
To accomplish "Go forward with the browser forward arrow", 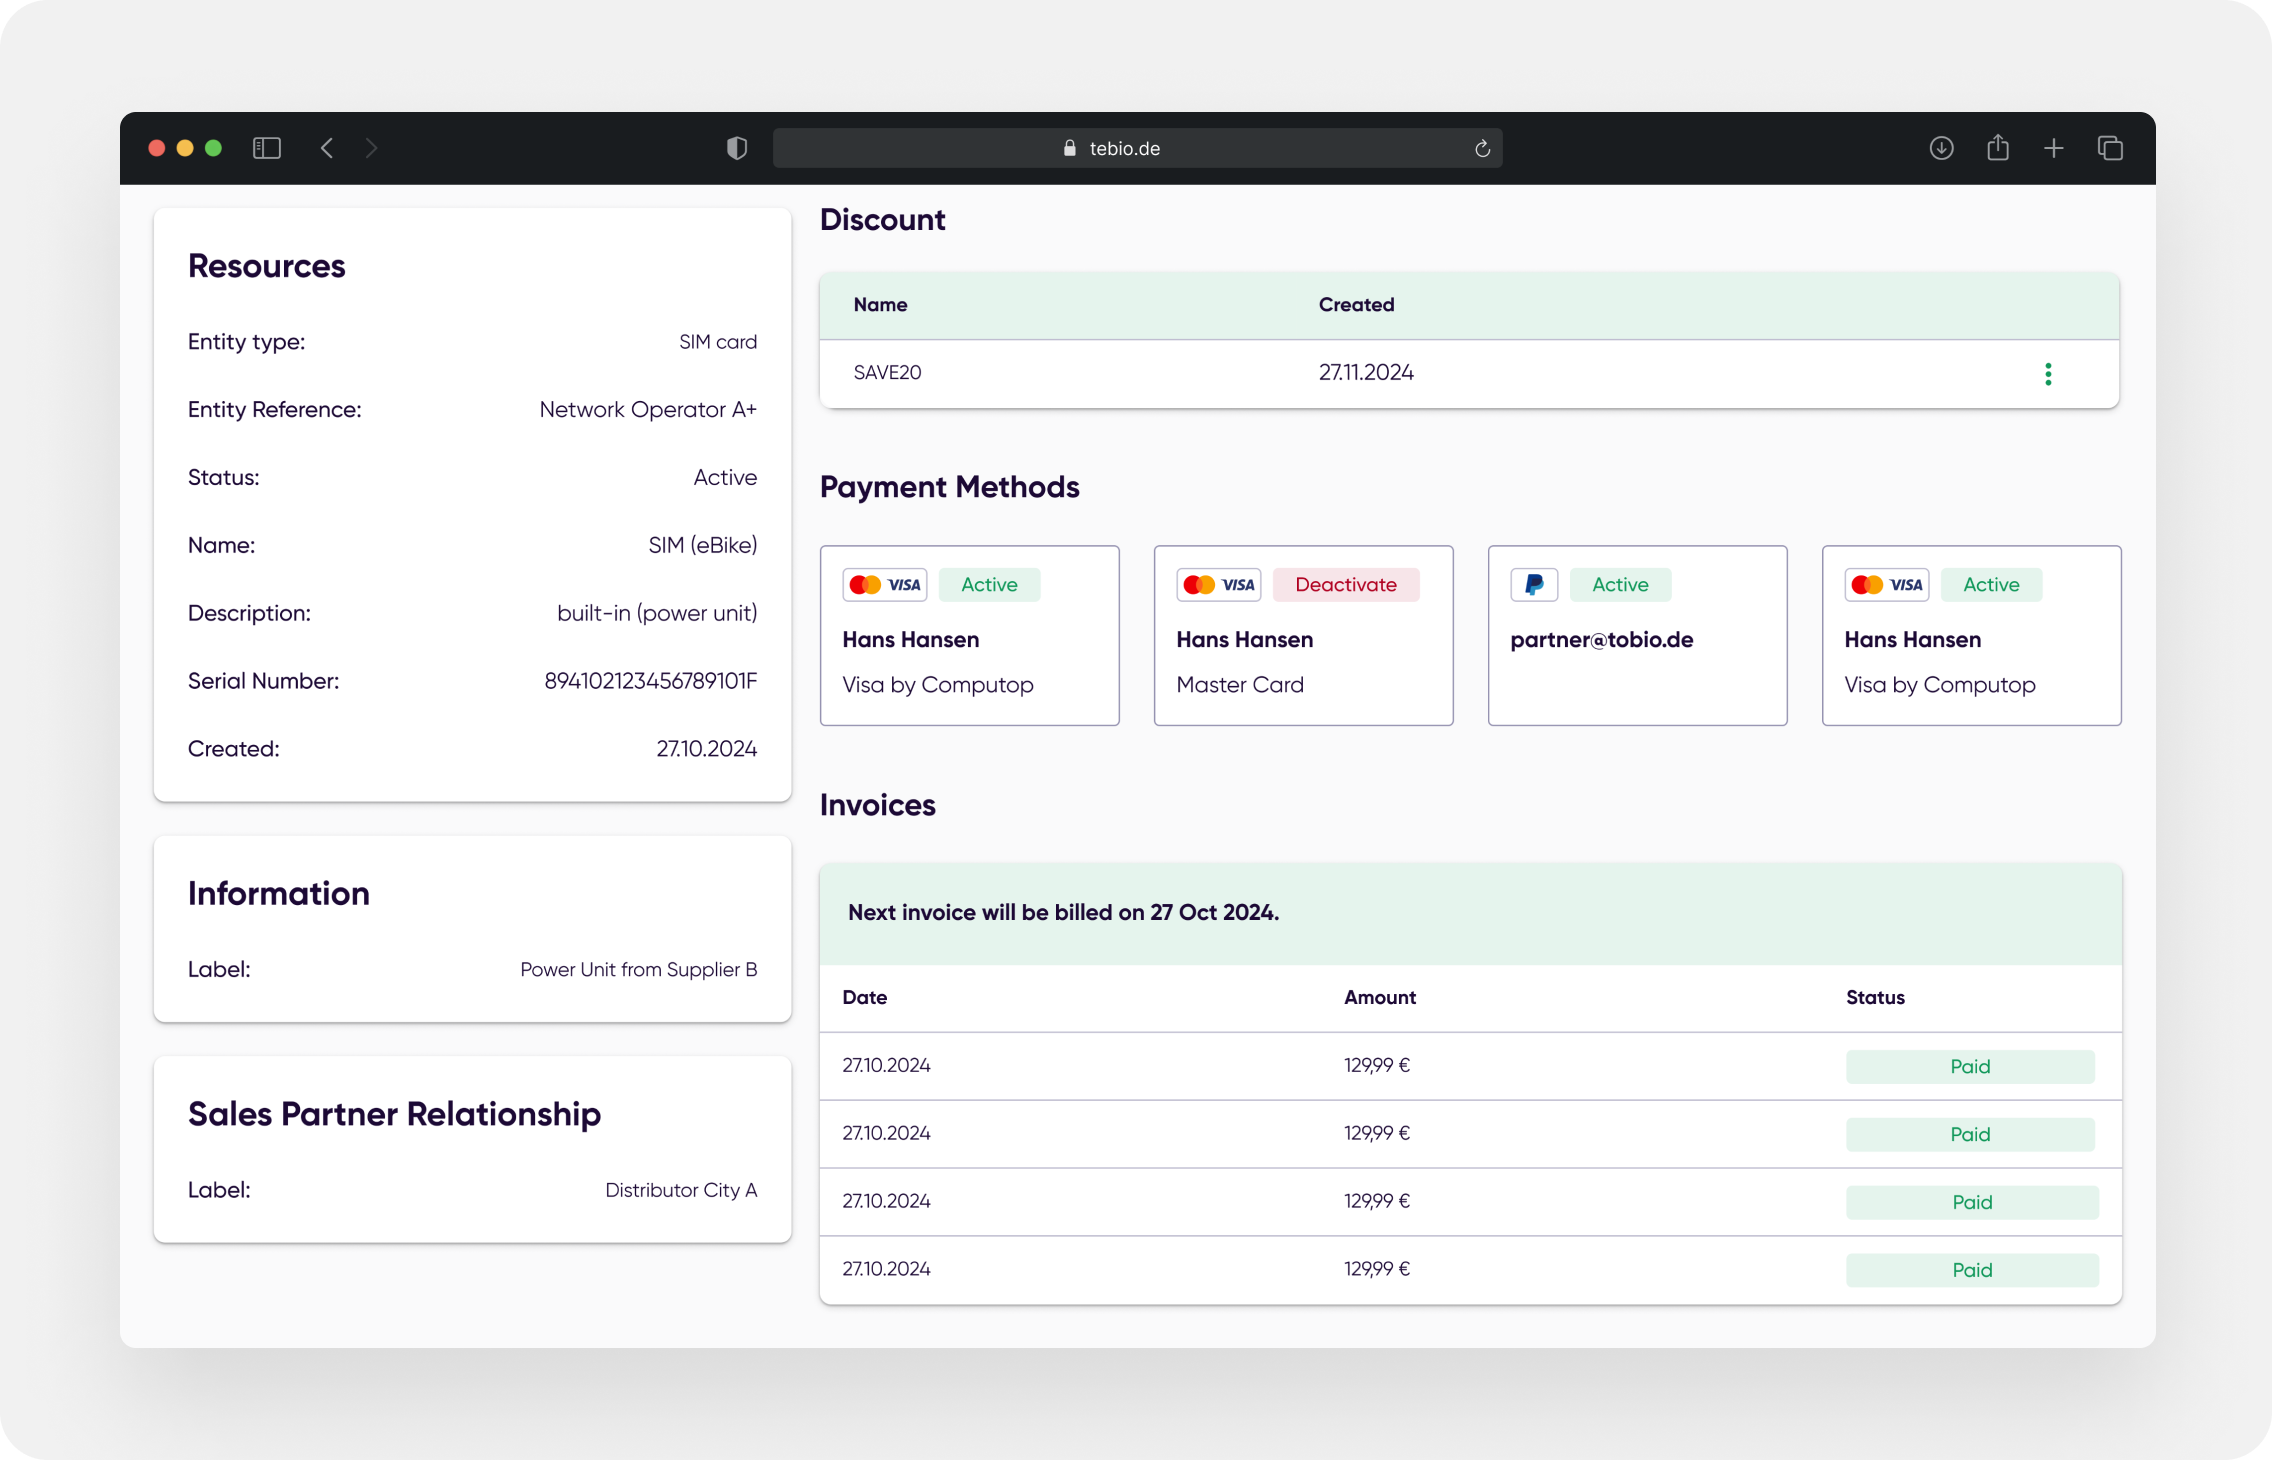I will click(371, 148).
